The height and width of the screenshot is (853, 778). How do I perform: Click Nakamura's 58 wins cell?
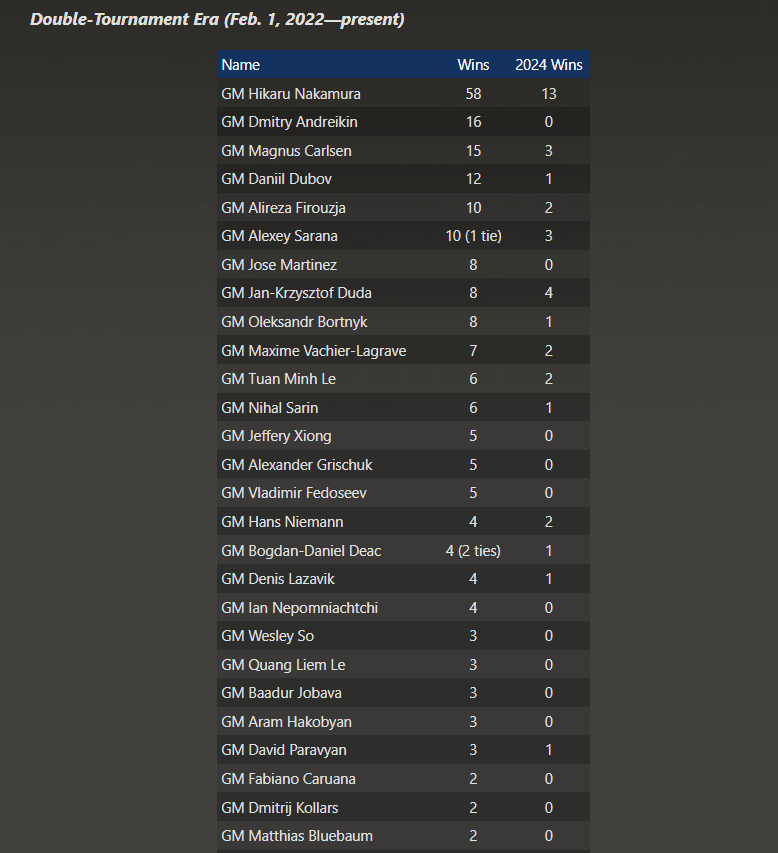pos(473,94)
